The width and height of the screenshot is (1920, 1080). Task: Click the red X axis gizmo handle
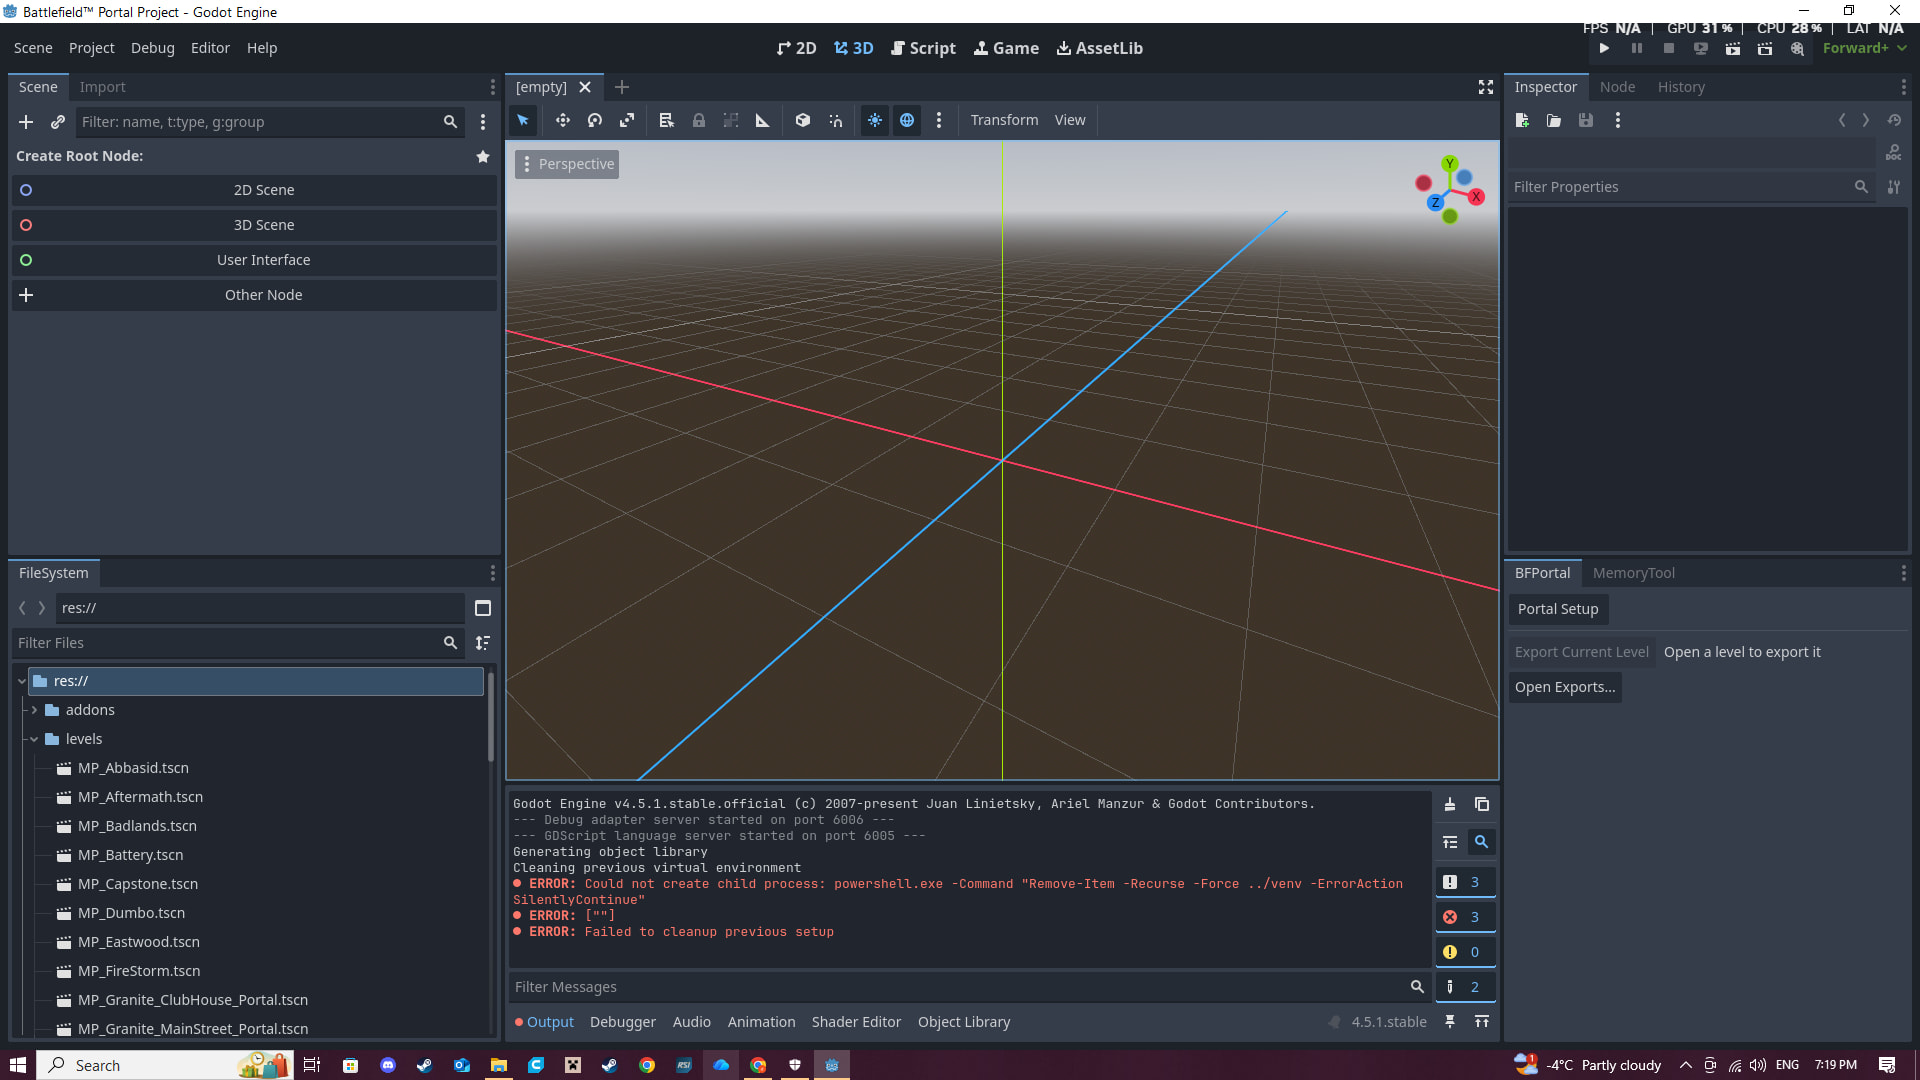(x=1476, y=197)
